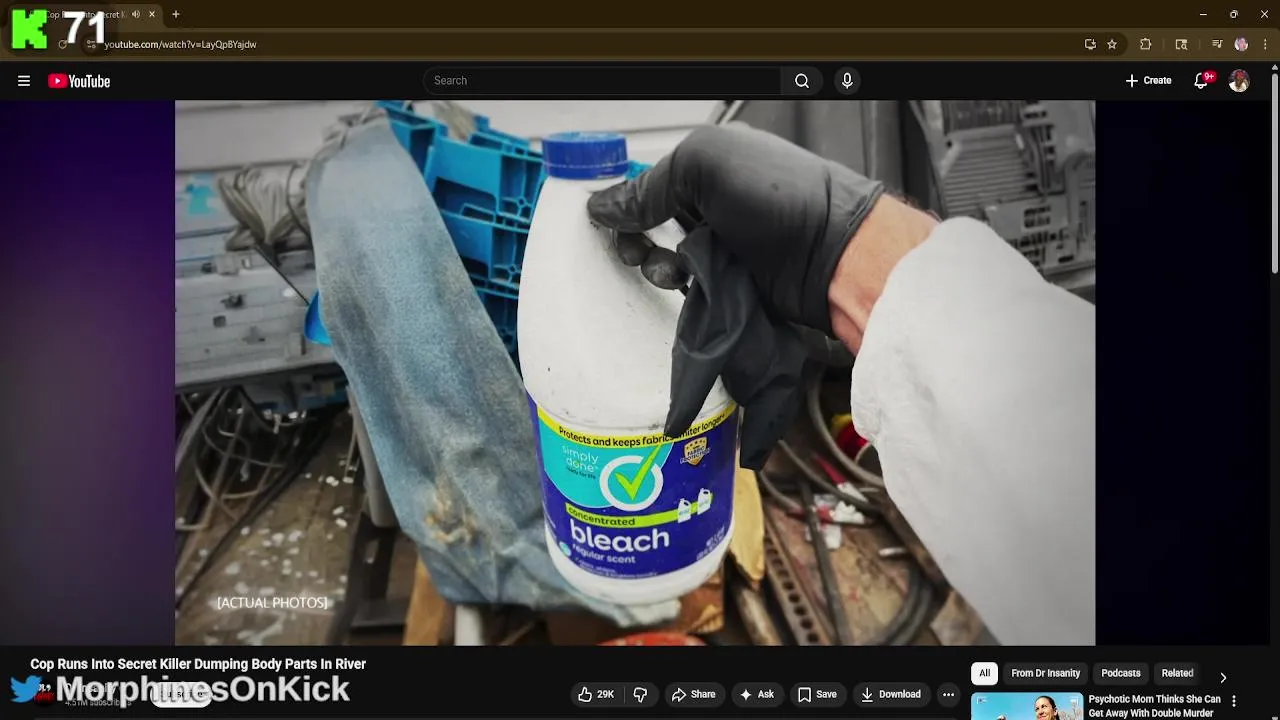The height and width of the screenshot is (720, 1280).
Task: Start voice search with microphone icon
Action: [x=847, y=81]
